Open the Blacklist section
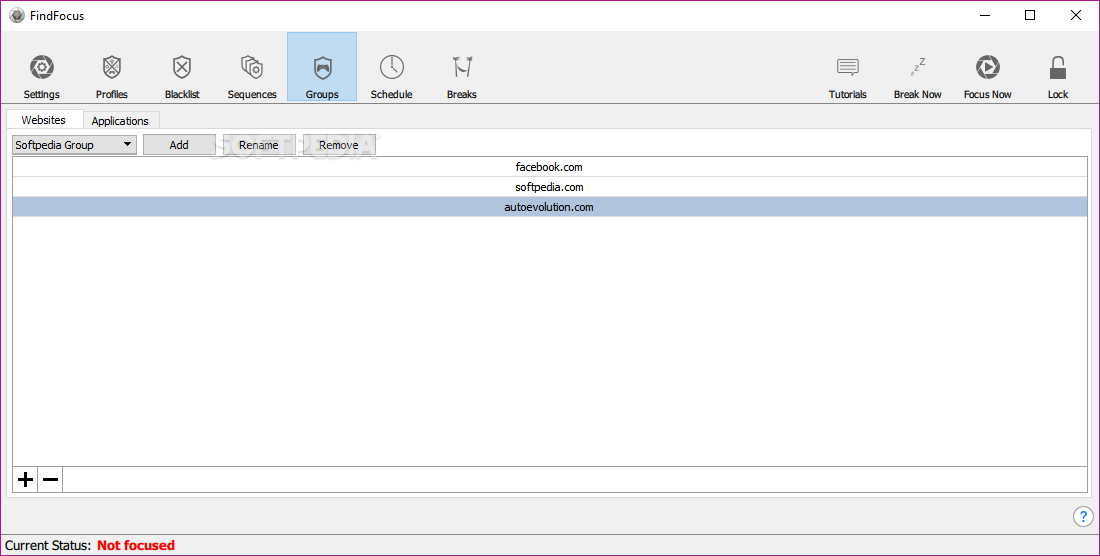The width and height of the screenshot is (1100, 556). 182,76
